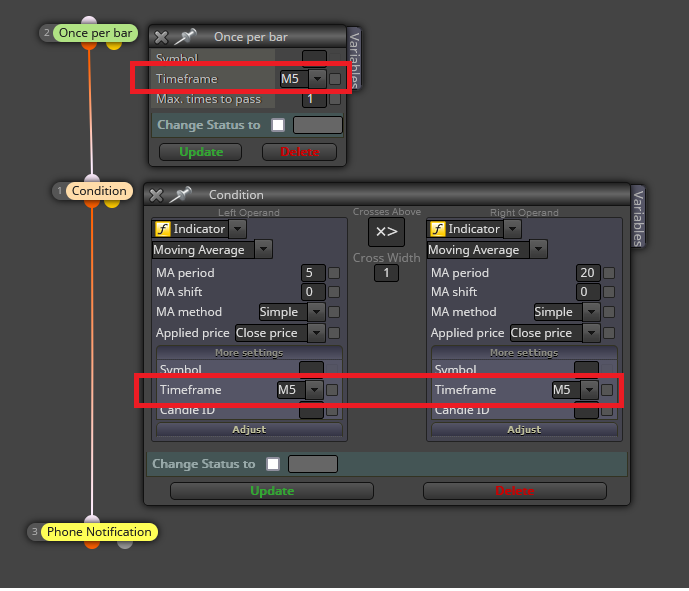Screen dimensions: 689x591
Task: Toggle Right Operand Applied price checkbox
Action: [609, 333]
